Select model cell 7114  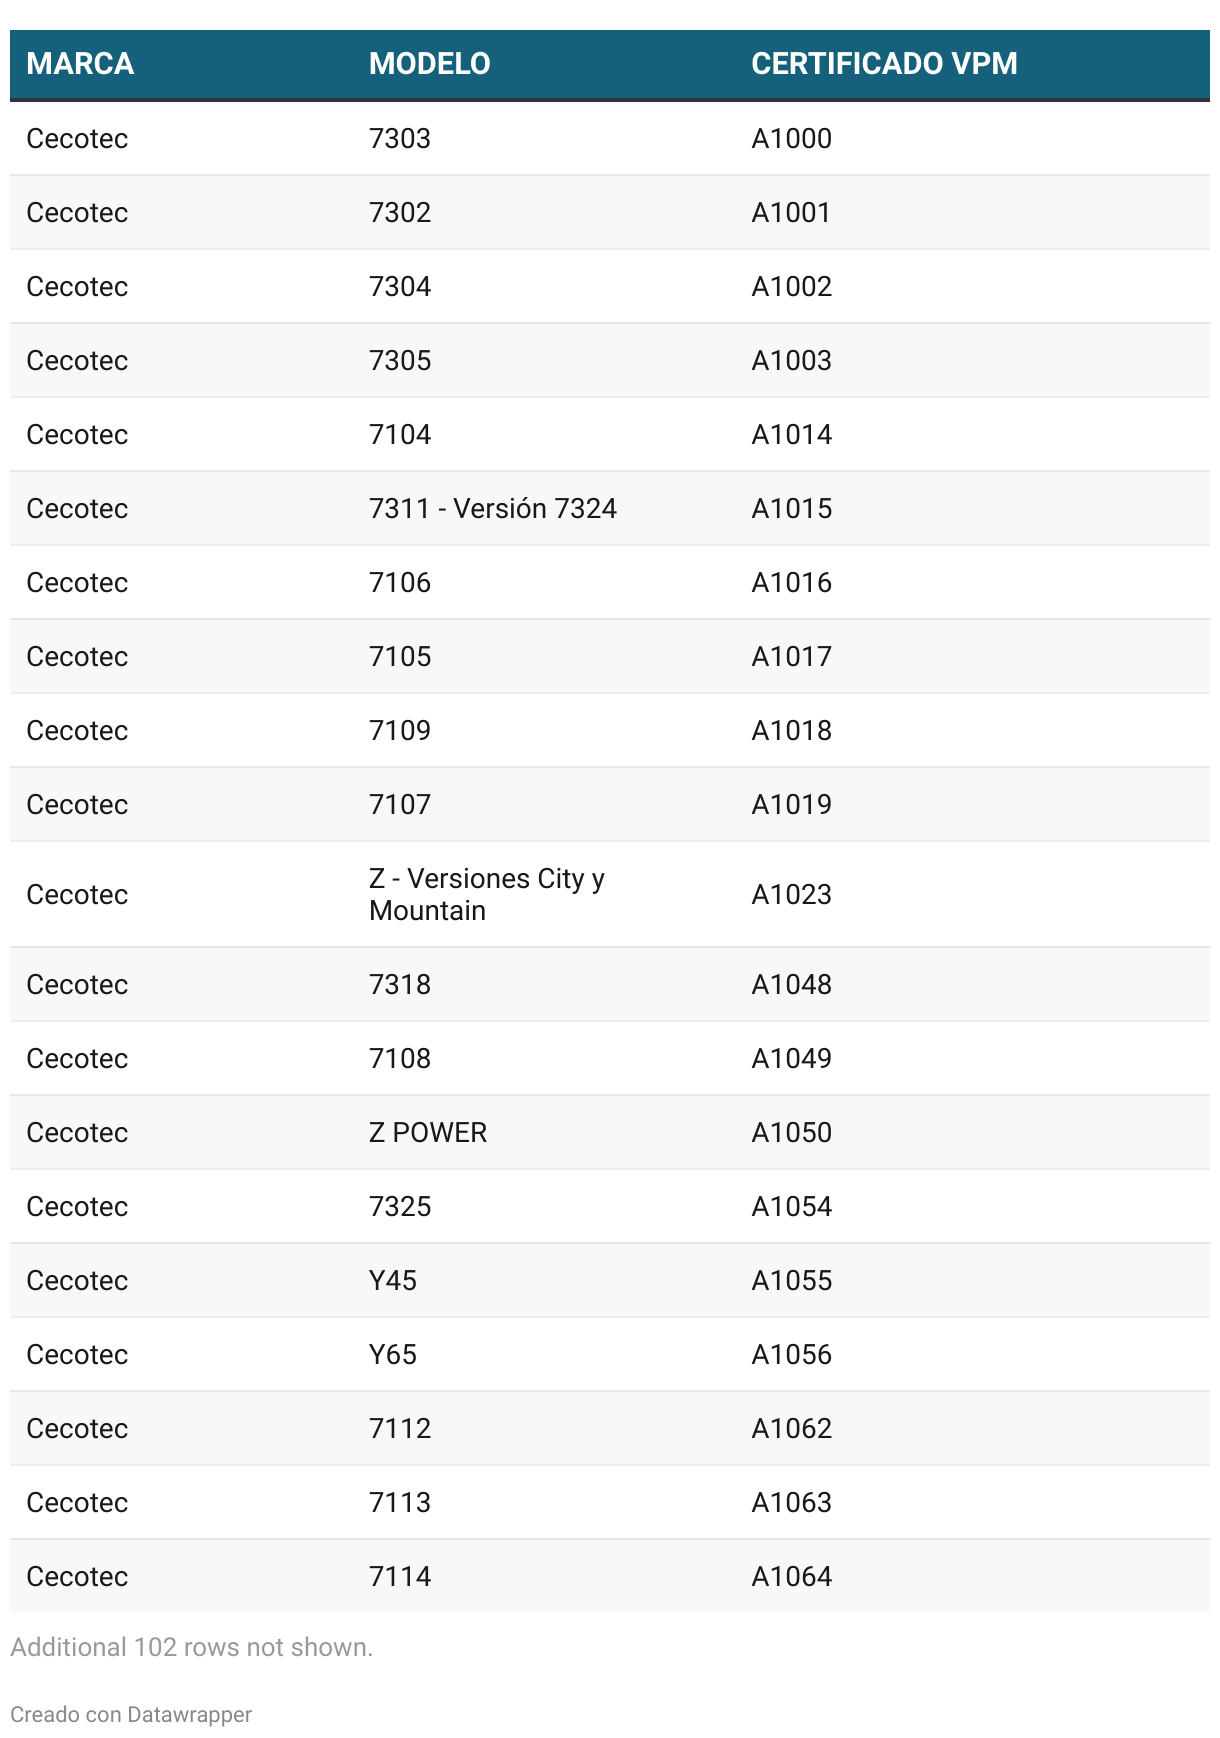(400, 1576)
